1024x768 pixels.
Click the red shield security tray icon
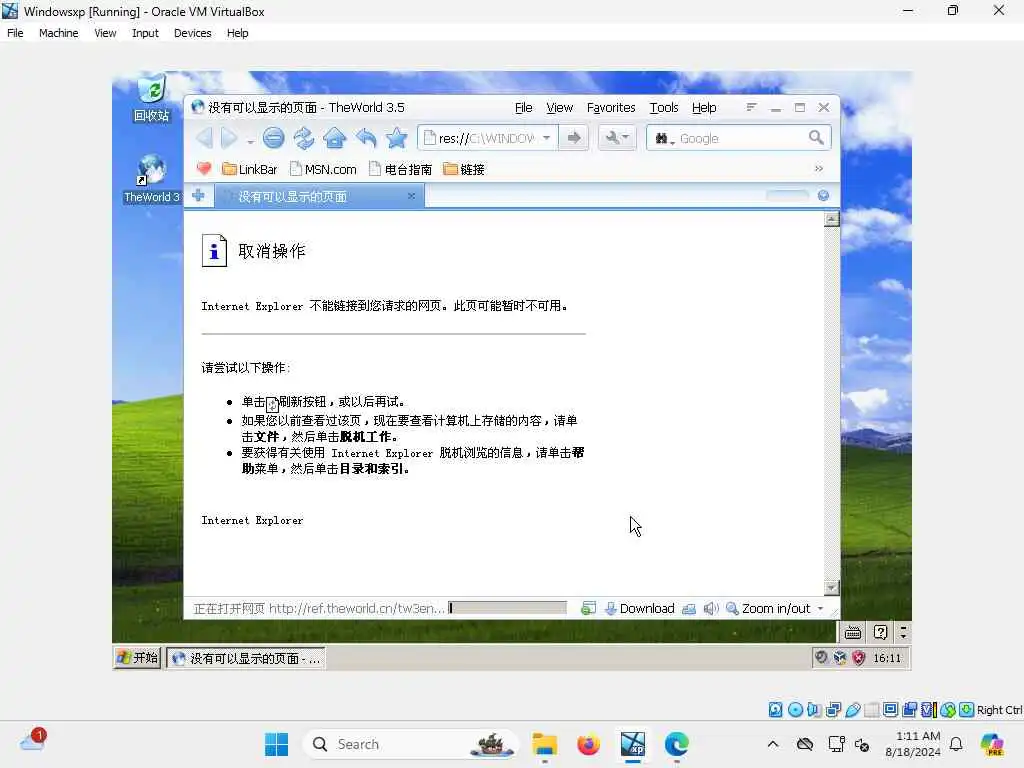tap(859, 658)
